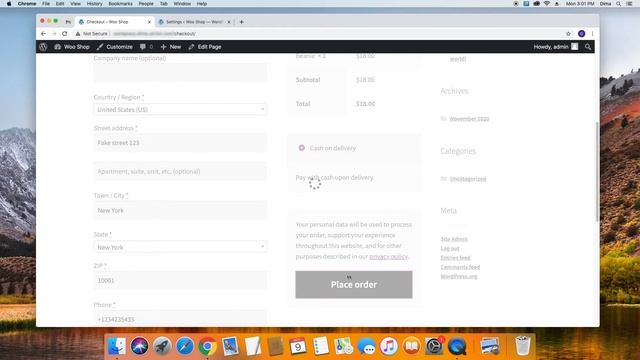Click the search magnifier in WordPress admin bar
Screen dimensions: 640x360
coord(588,47)
